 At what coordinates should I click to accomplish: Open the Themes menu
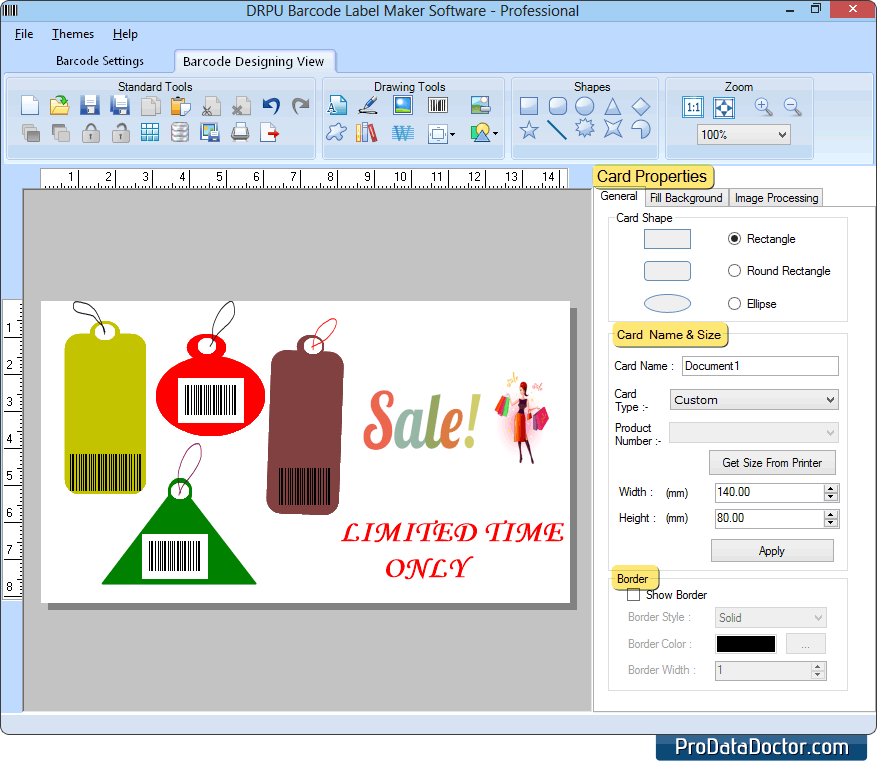(x=73, y=34)
